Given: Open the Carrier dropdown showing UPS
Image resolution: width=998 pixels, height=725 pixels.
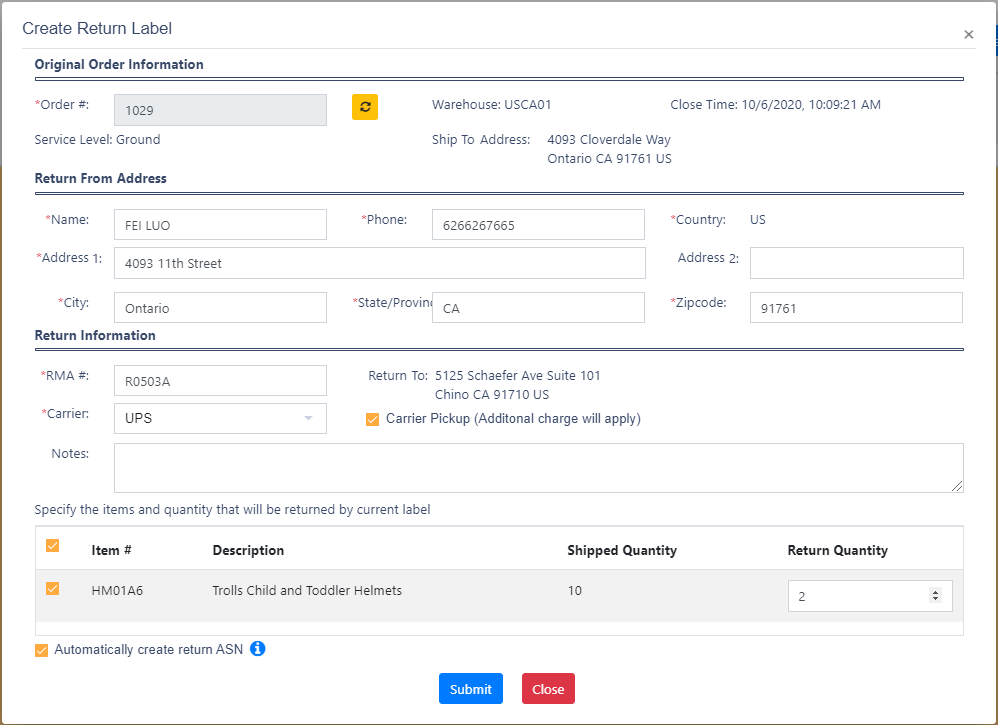Looking at the screenshot, I should (x=220, y=418).
